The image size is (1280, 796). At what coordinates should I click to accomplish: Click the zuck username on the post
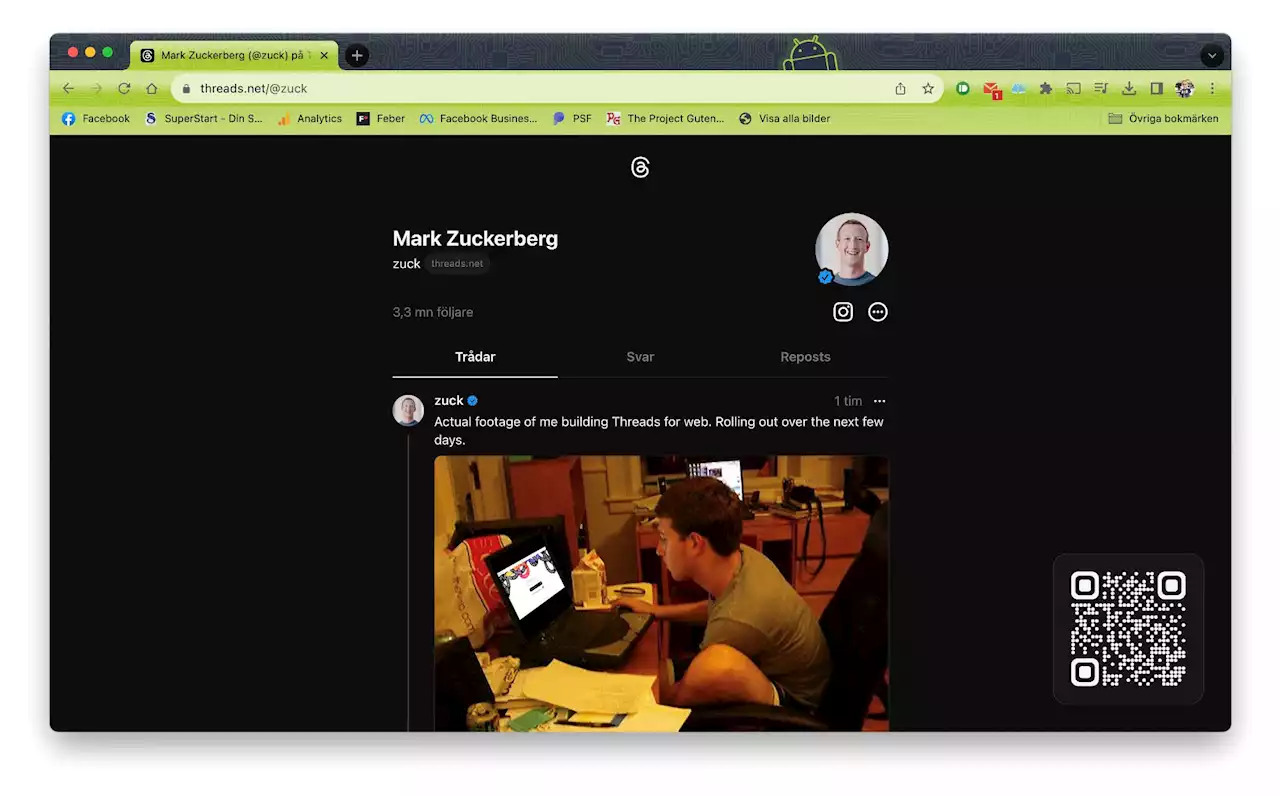click(x=449, y=401)
